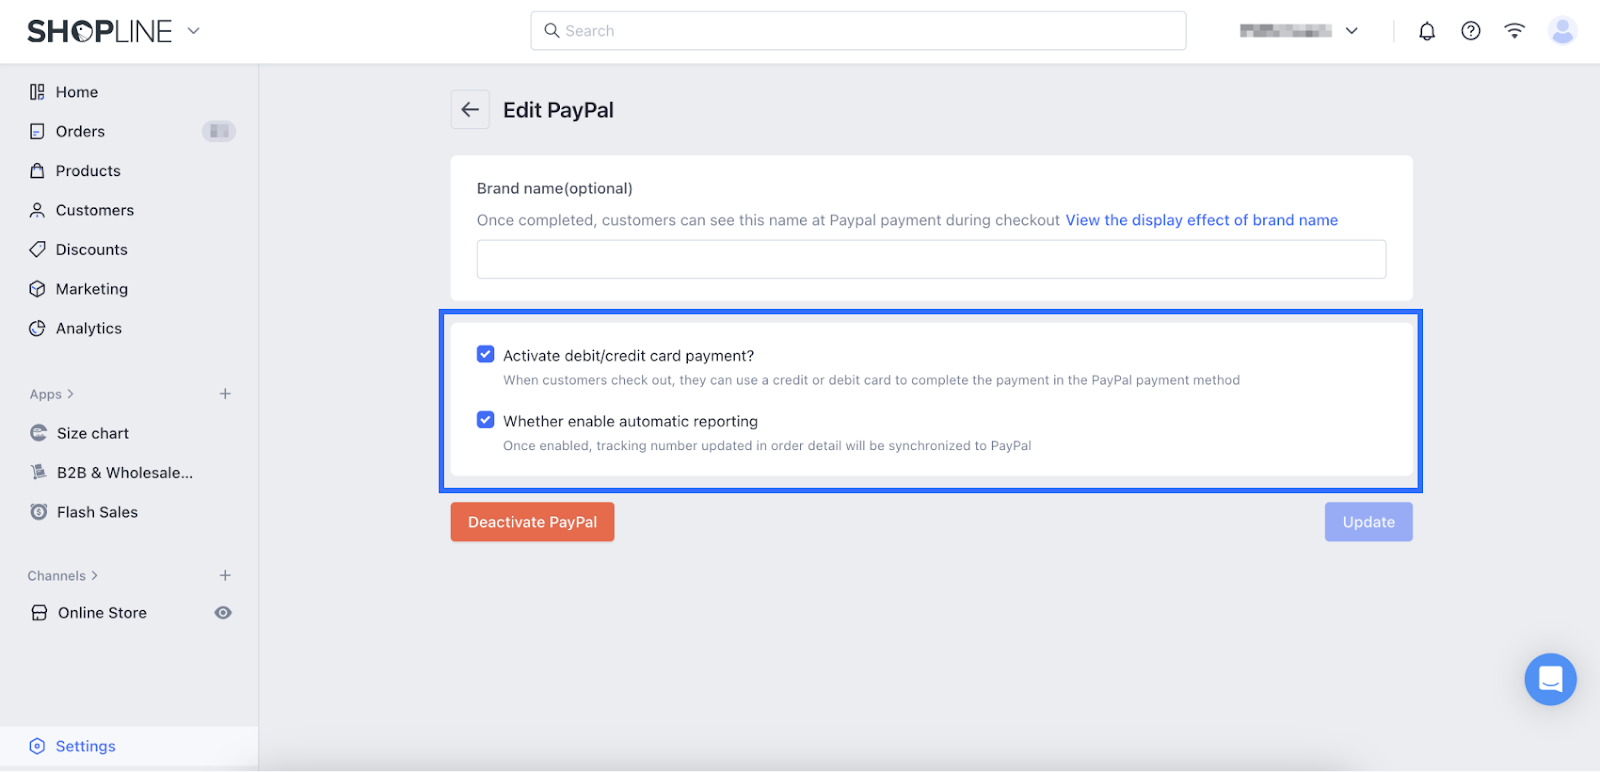Image resolution: width=1600 pixels, height=772 pixels.
Task: Click the Discounts tag icon
Action: (37, 249)
